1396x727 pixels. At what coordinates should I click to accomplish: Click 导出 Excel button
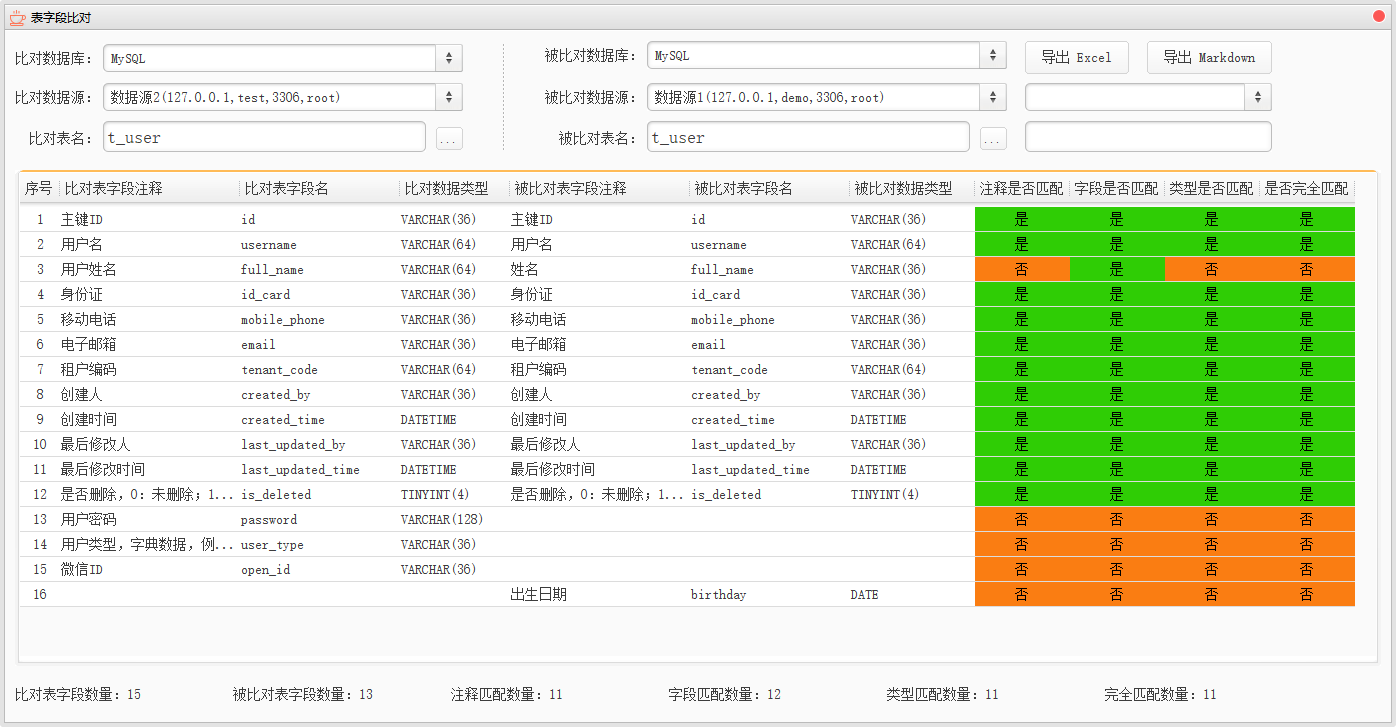point(1076,58)
